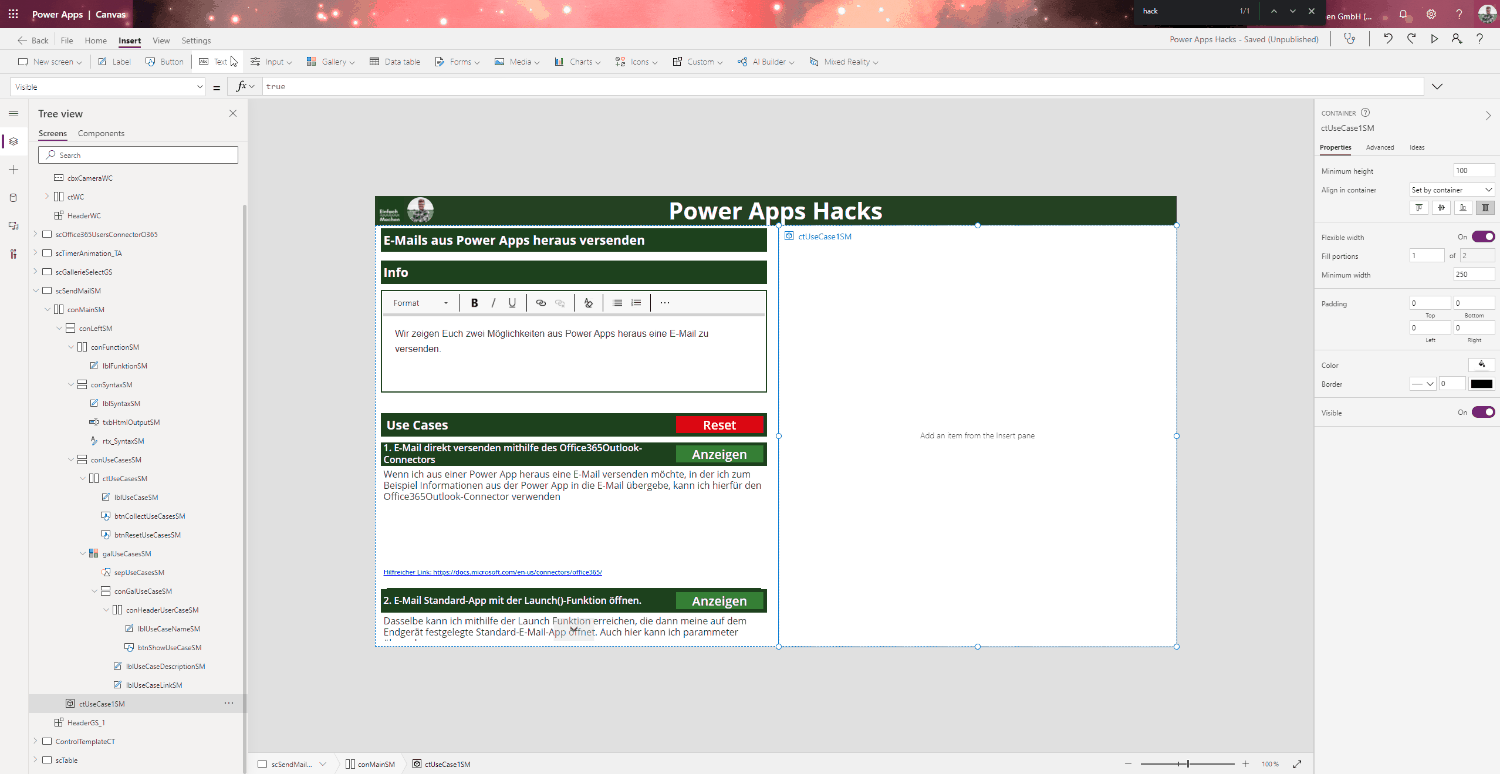The image size is (1500, 774).
Task: Insert a Button control from the ribbon
Action: point(165,62)
